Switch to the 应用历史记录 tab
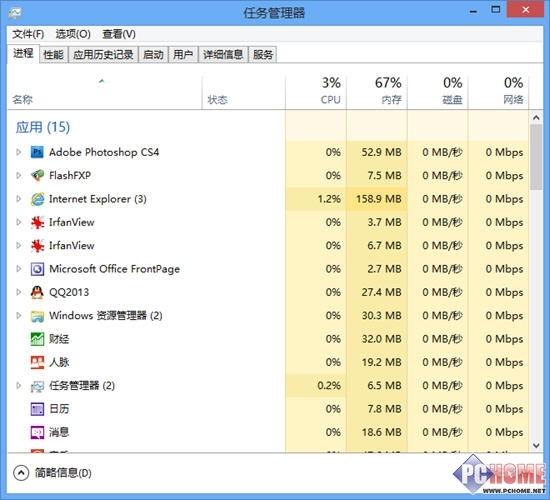This screenshot has height=500, width=550. point(103,55)
